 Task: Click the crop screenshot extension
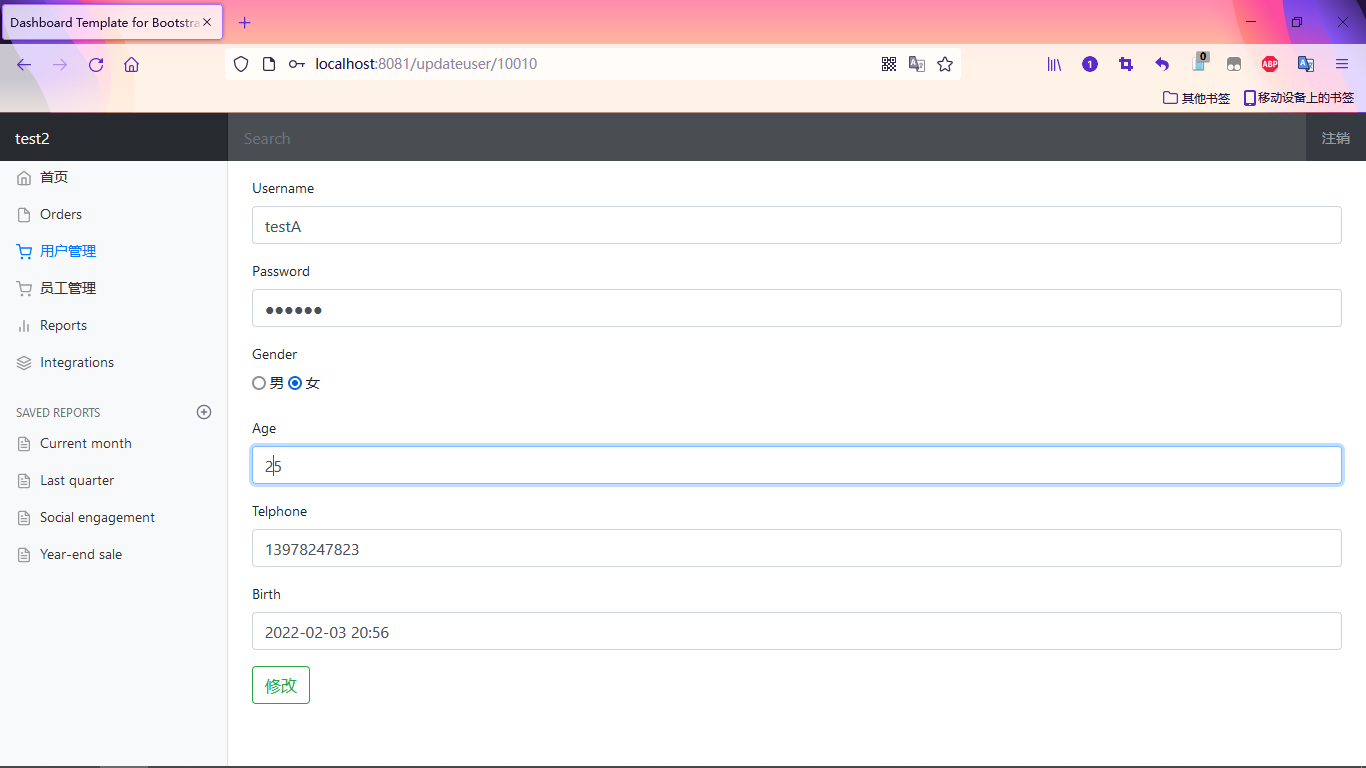(x=1126, y=64)
